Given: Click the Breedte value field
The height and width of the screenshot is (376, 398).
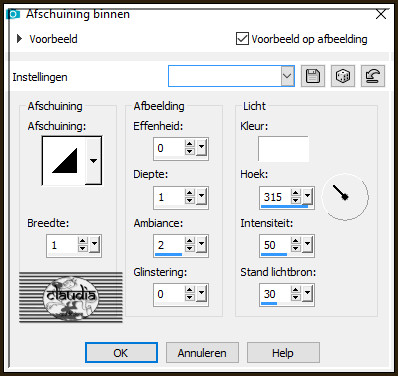Looking at the screenshot, I should pyautogui.click(x=63, y=246).
